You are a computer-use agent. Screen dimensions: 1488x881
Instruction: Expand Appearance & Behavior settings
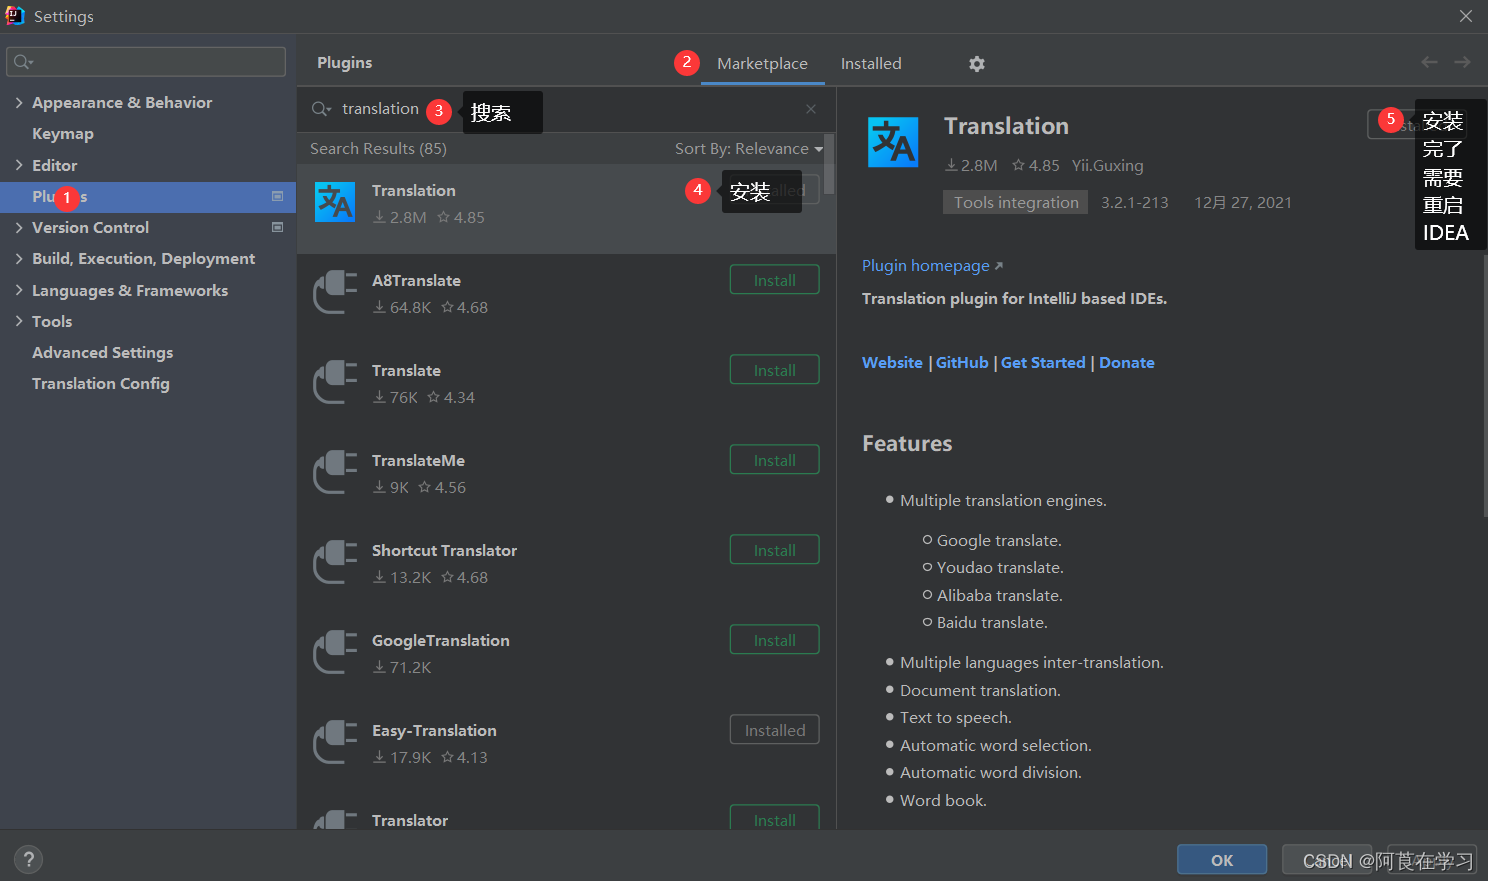pyautogui.click(x=19, y=102)
